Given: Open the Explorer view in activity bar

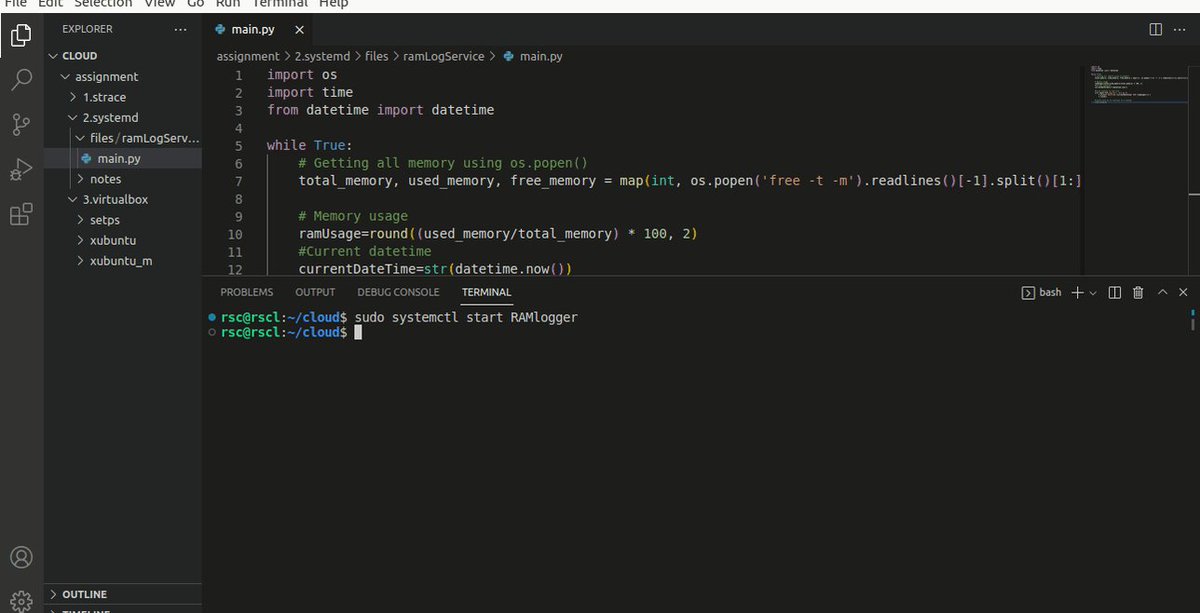Looking at the screenshot, I should tap(21, 37).
